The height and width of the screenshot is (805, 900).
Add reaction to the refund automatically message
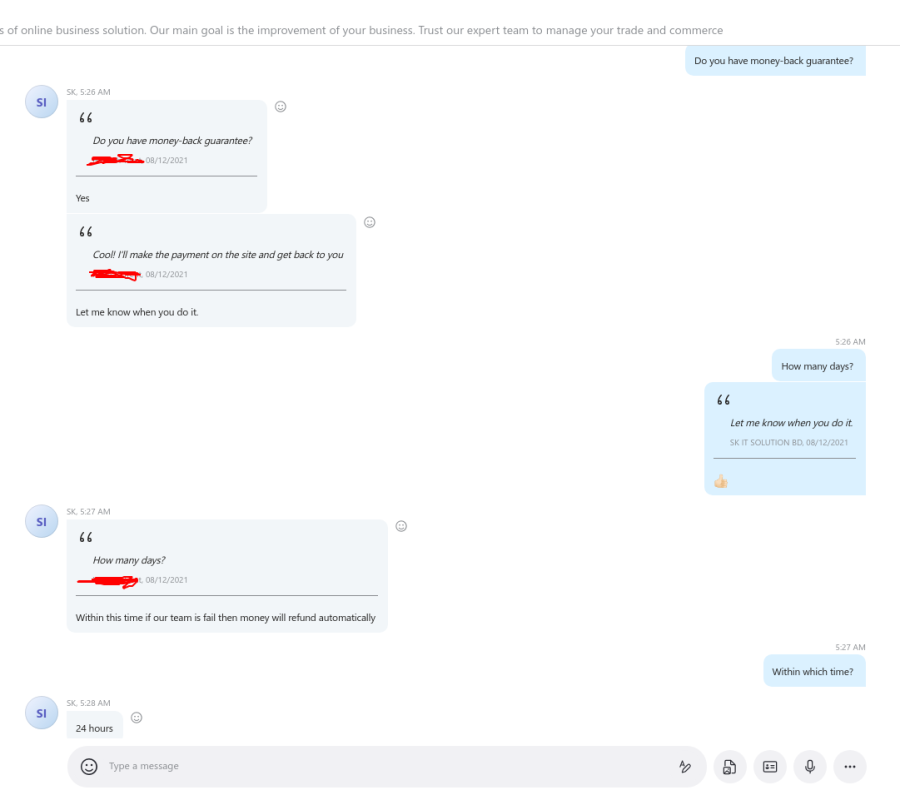click(401, 526)
